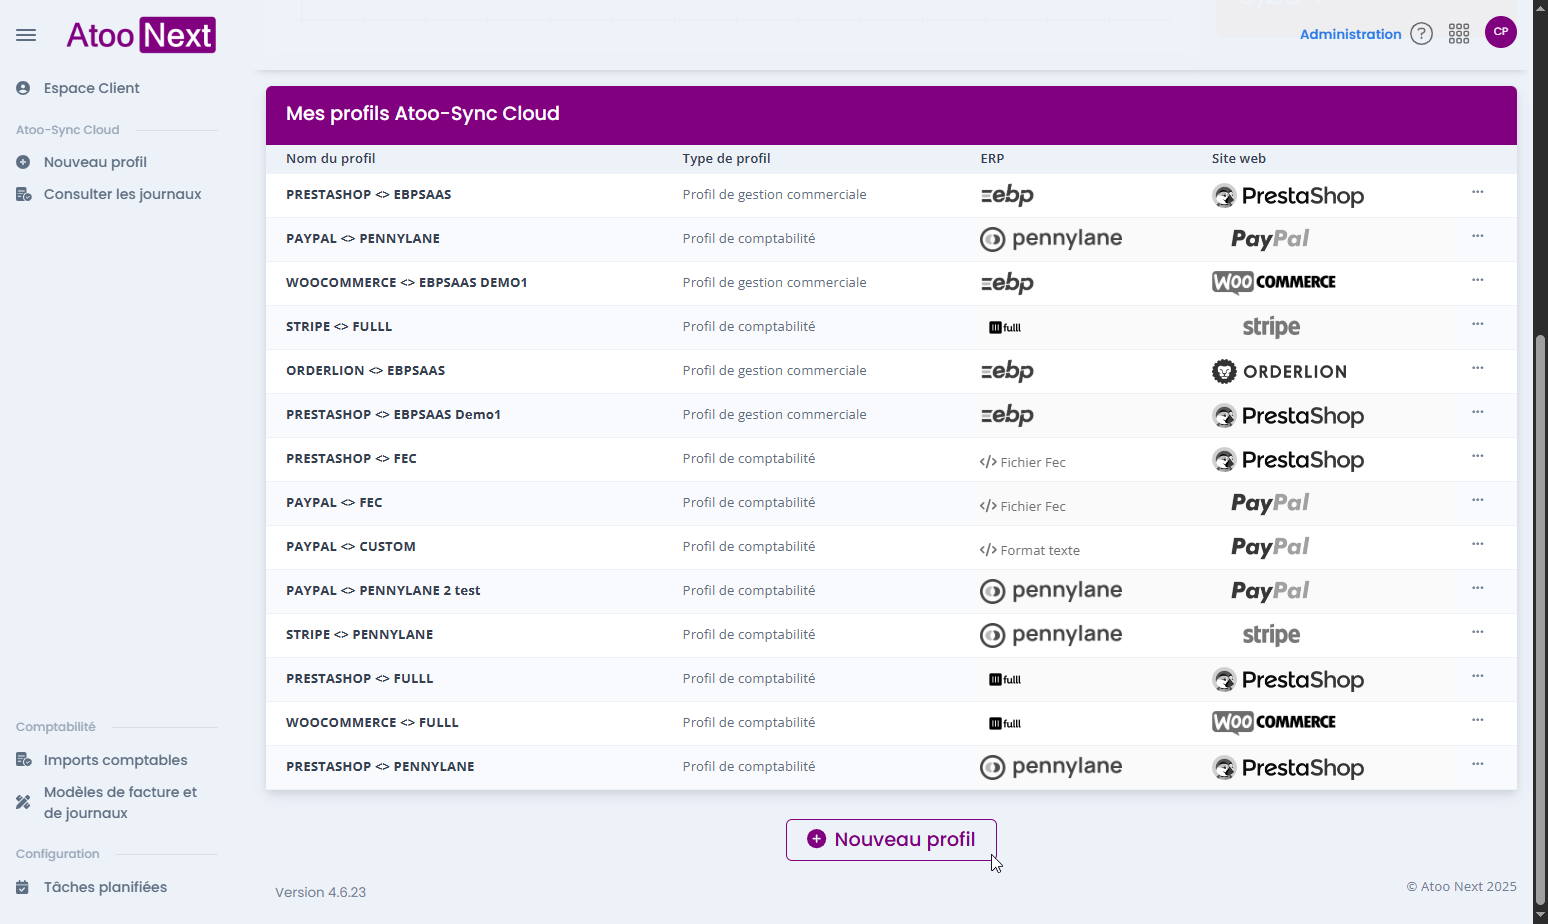Click the WooCommerce logo in WOOCOMMERCE <> EBPSAAS DEMO1 row

coord(1274,282)
